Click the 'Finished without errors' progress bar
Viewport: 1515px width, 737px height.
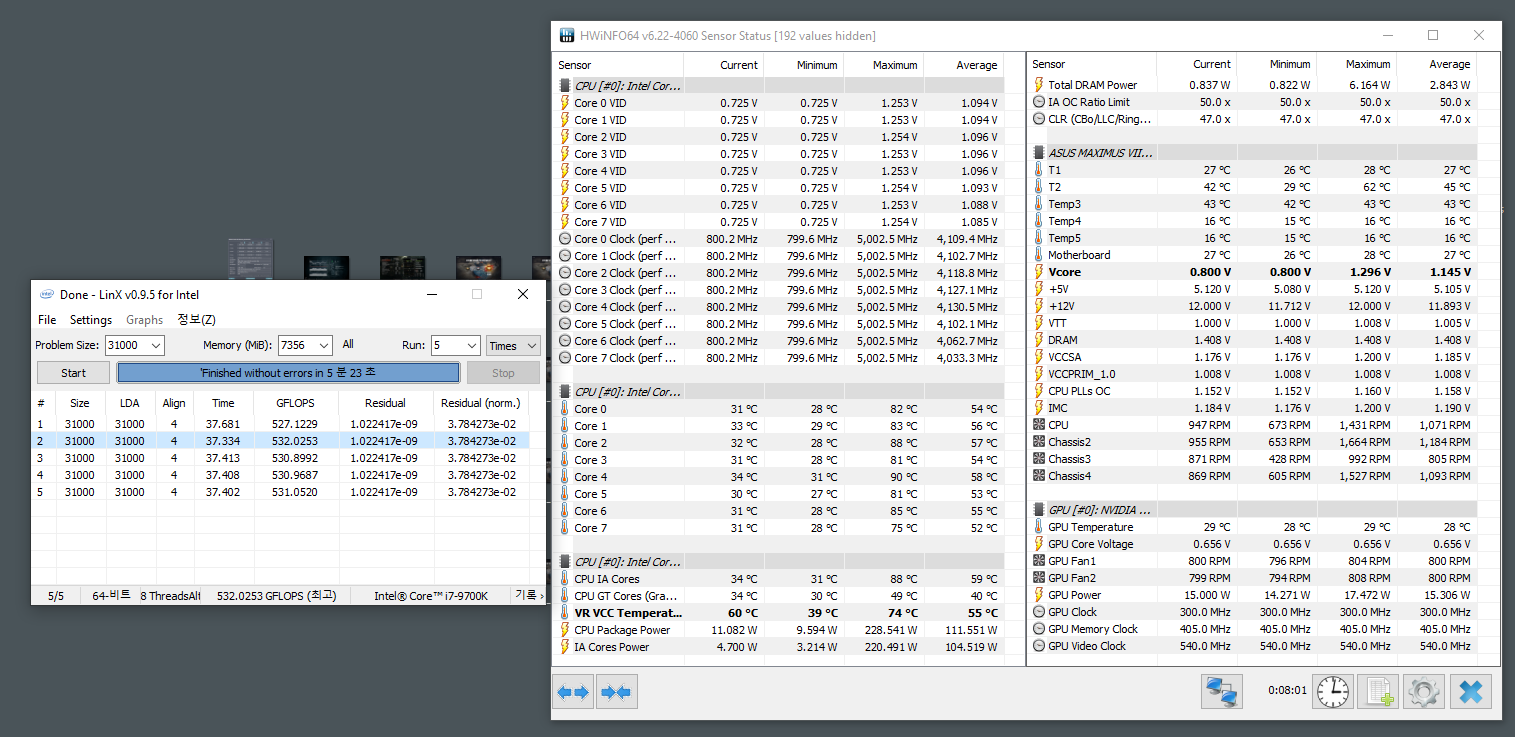click(x=288, y=373)
